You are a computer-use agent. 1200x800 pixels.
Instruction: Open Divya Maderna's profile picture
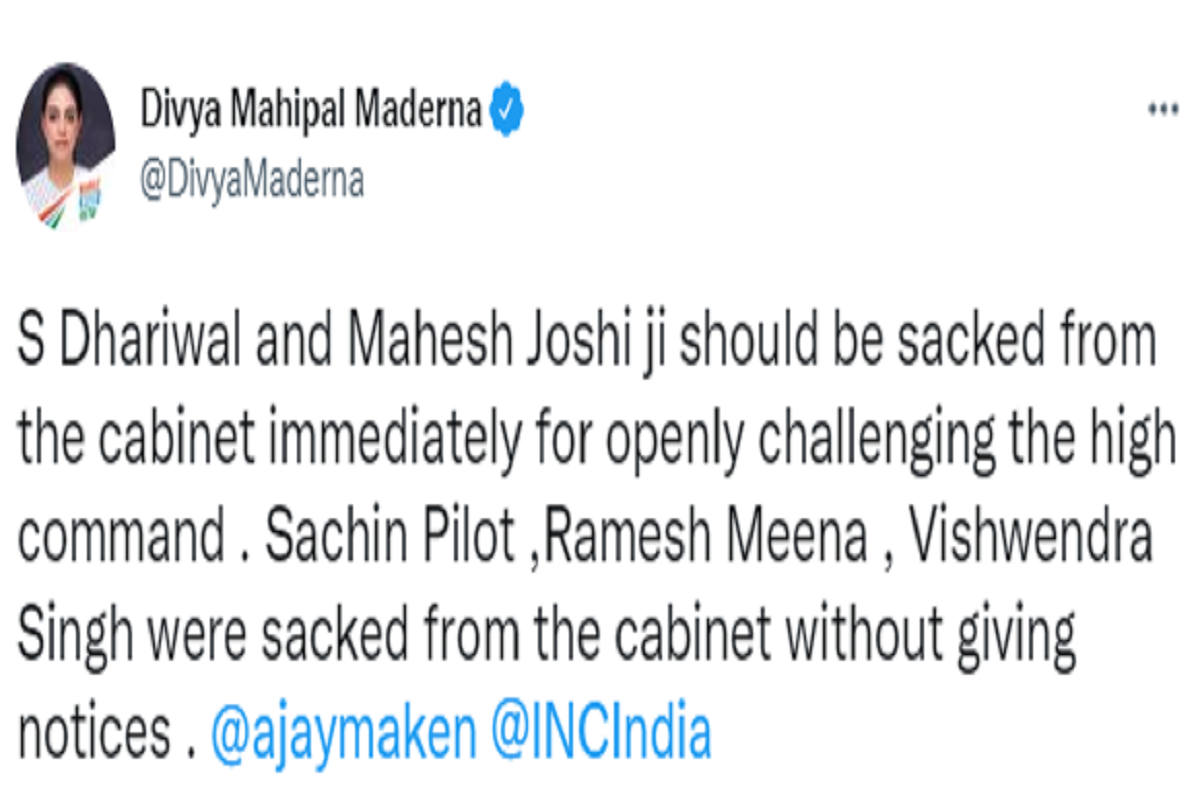[64, 146]
